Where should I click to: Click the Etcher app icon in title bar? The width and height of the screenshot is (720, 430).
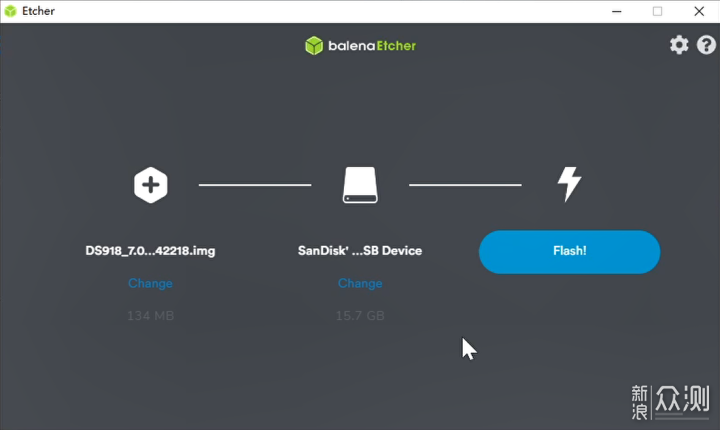(10, 11)
